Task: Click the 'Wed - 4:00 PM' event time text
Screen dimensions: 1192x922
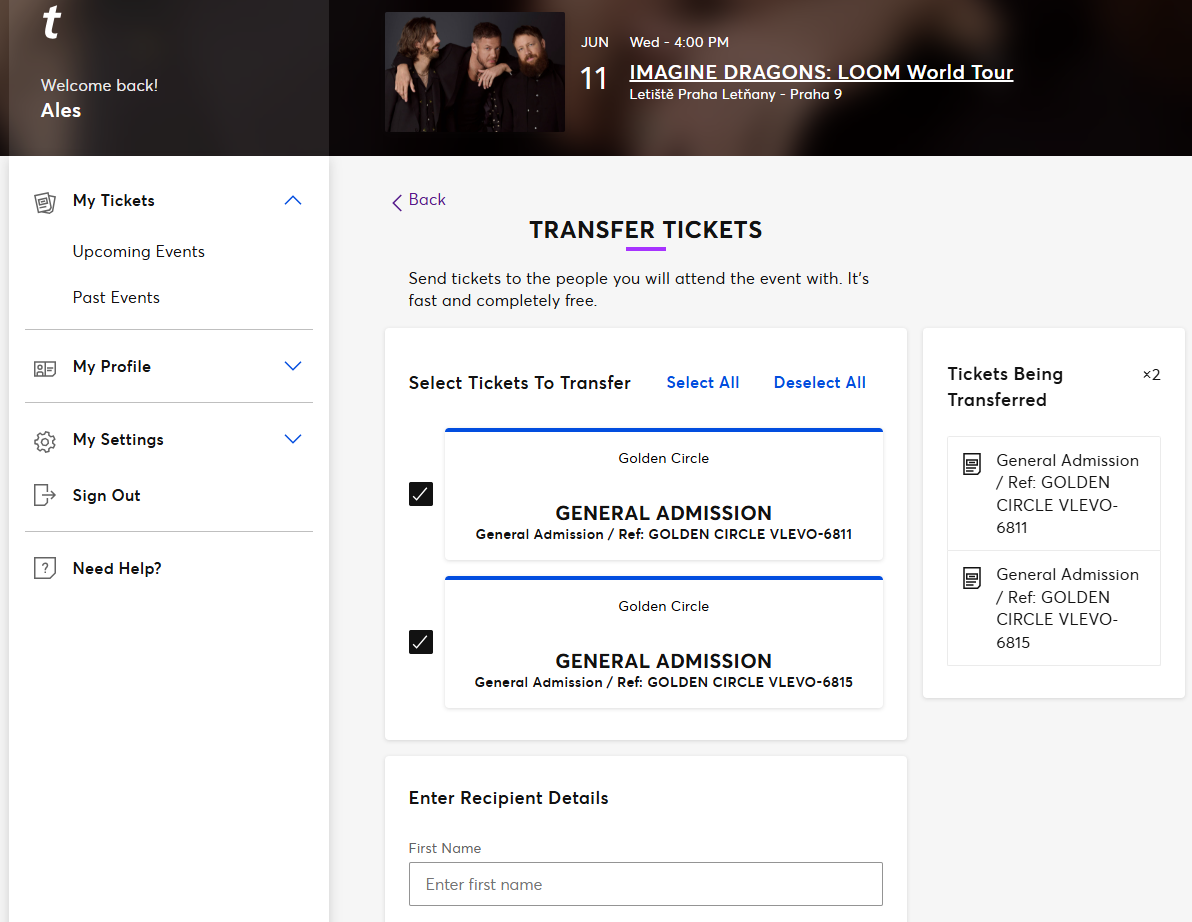Action: pyautogui.click(x=679, y=43)
